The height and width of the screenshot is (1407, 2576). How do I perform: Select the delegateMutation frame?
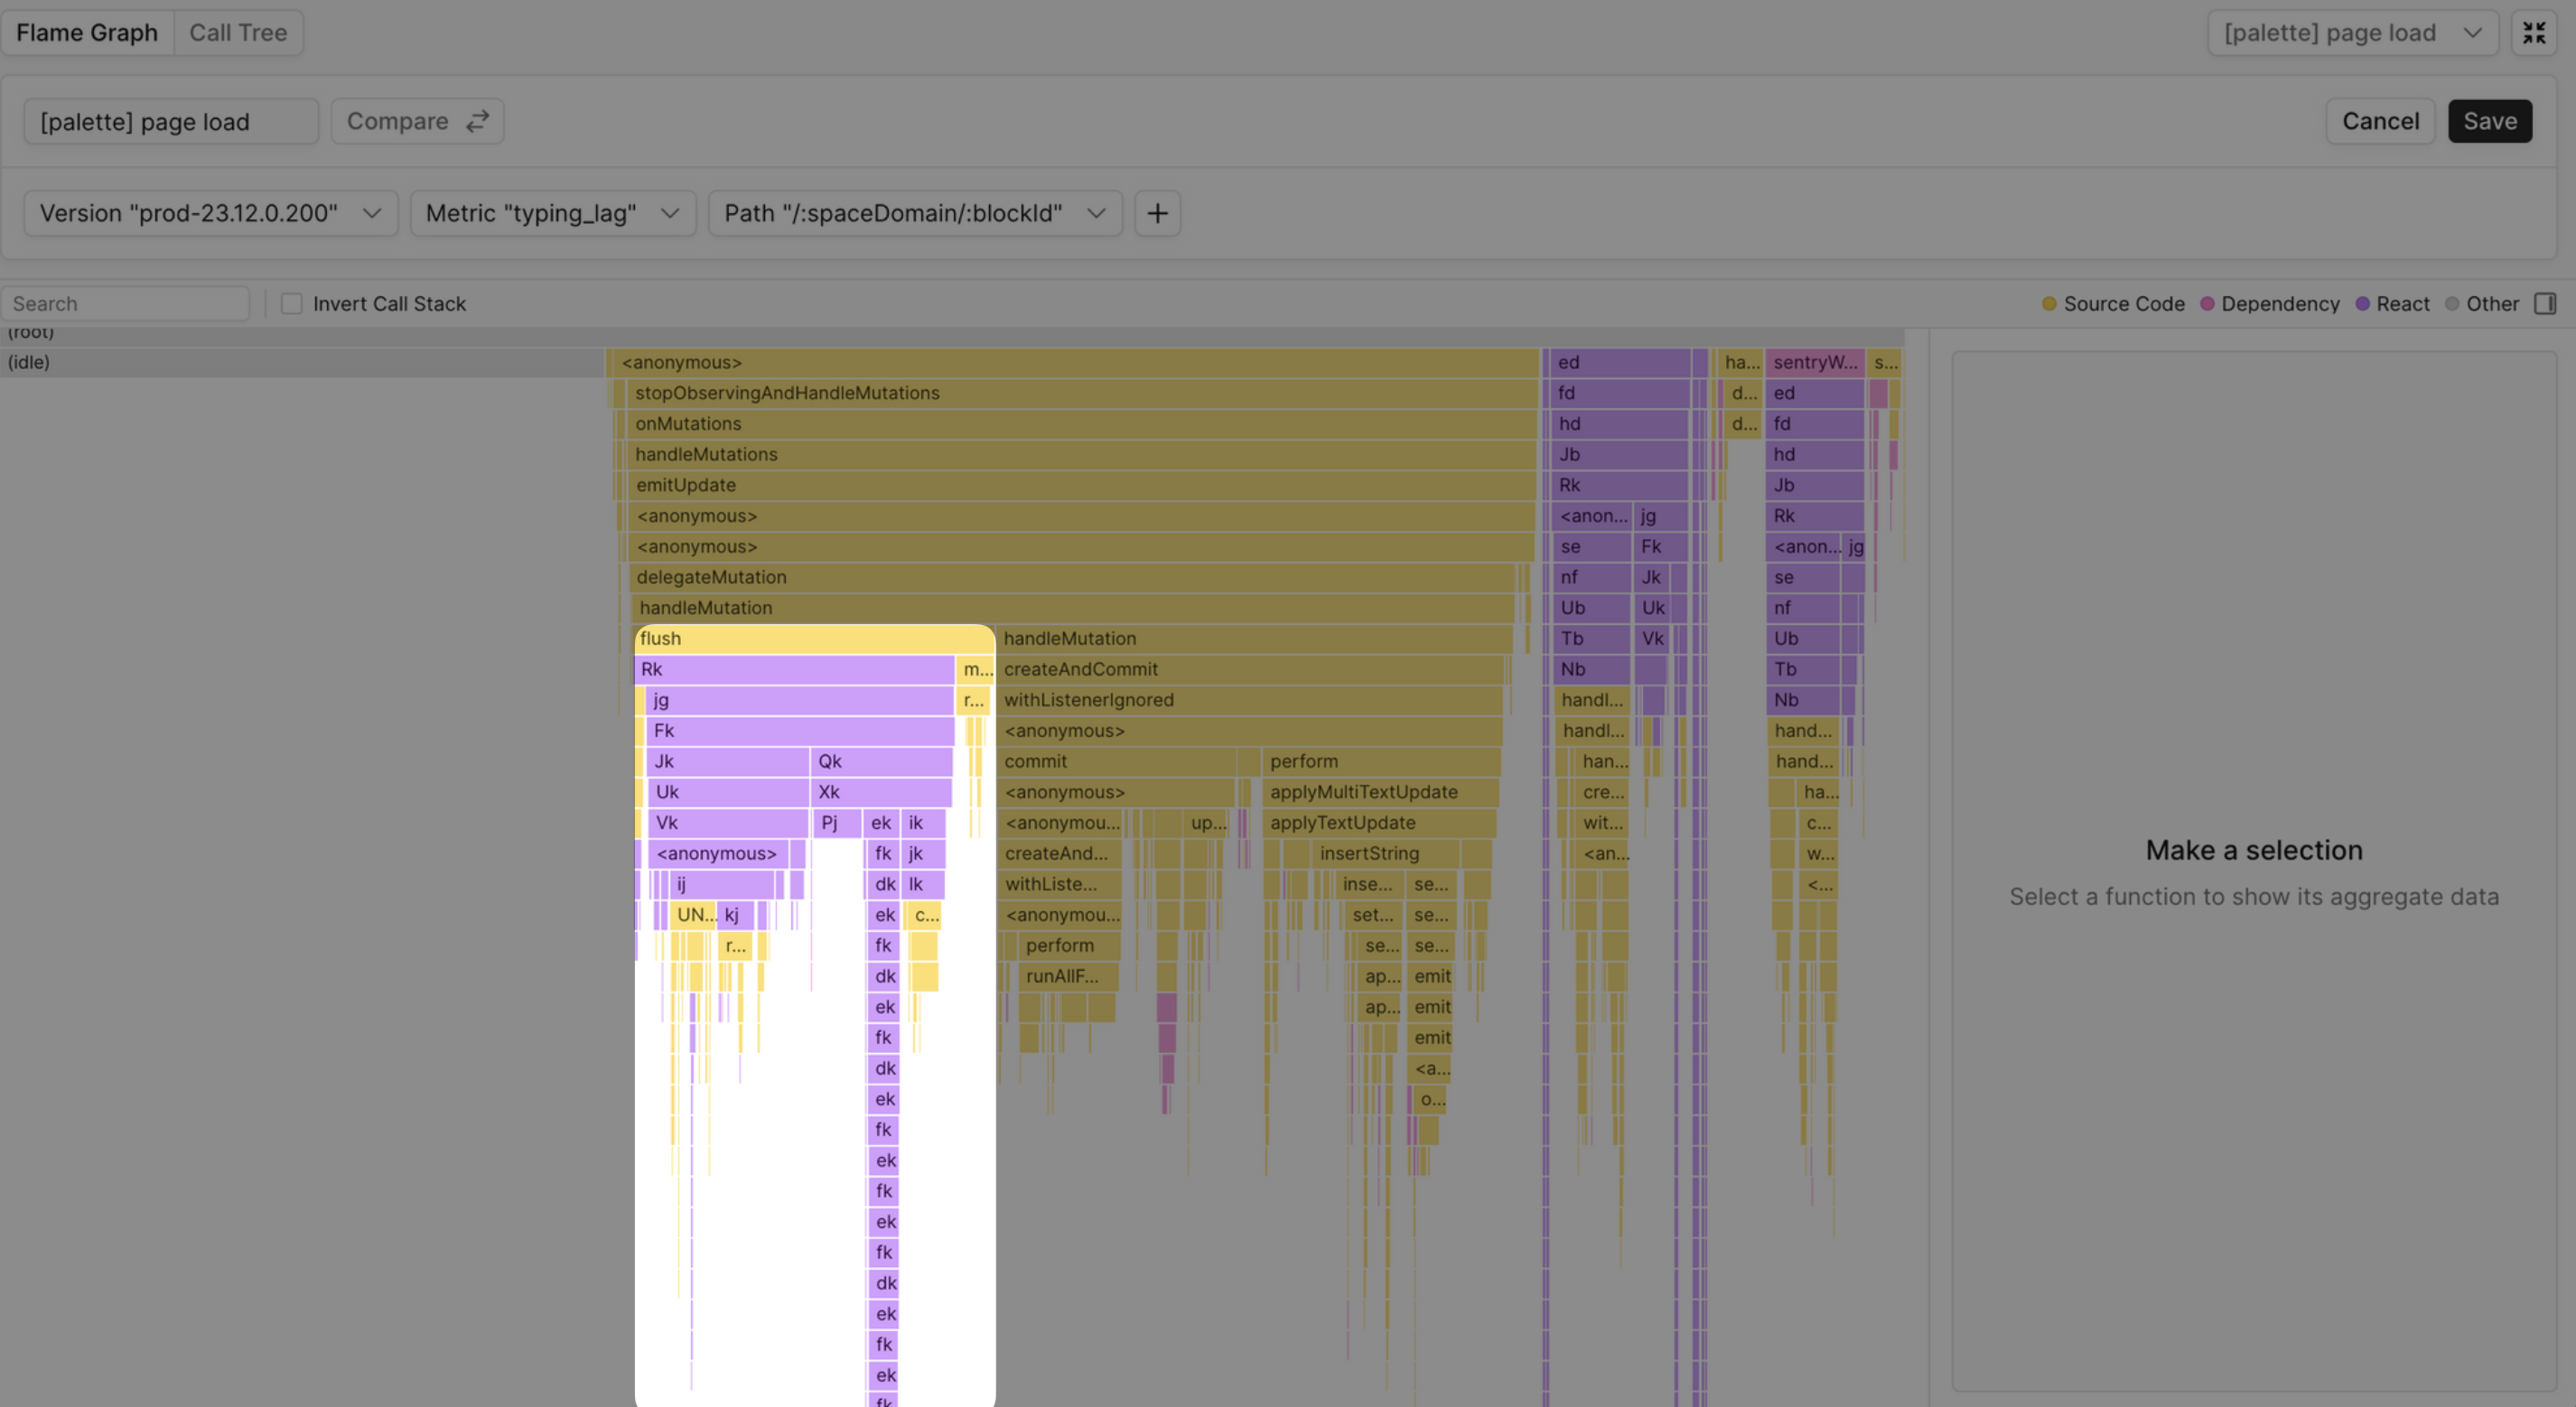pyautogui.click(x=1072, y=577)
